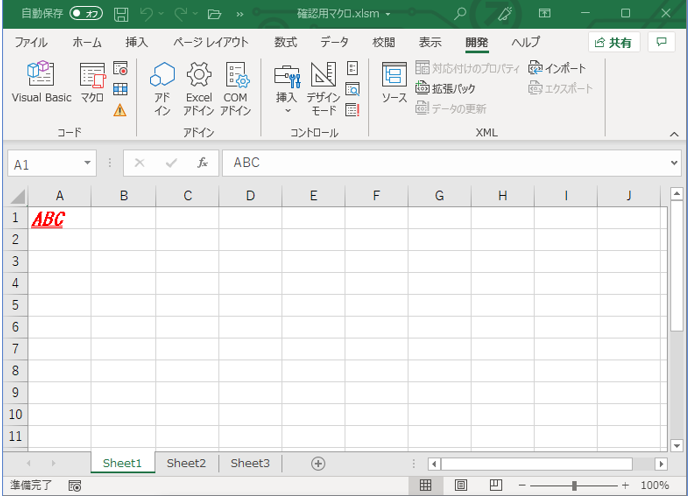
Task: Click the macro recording status icon
Action: click(75, 485)
